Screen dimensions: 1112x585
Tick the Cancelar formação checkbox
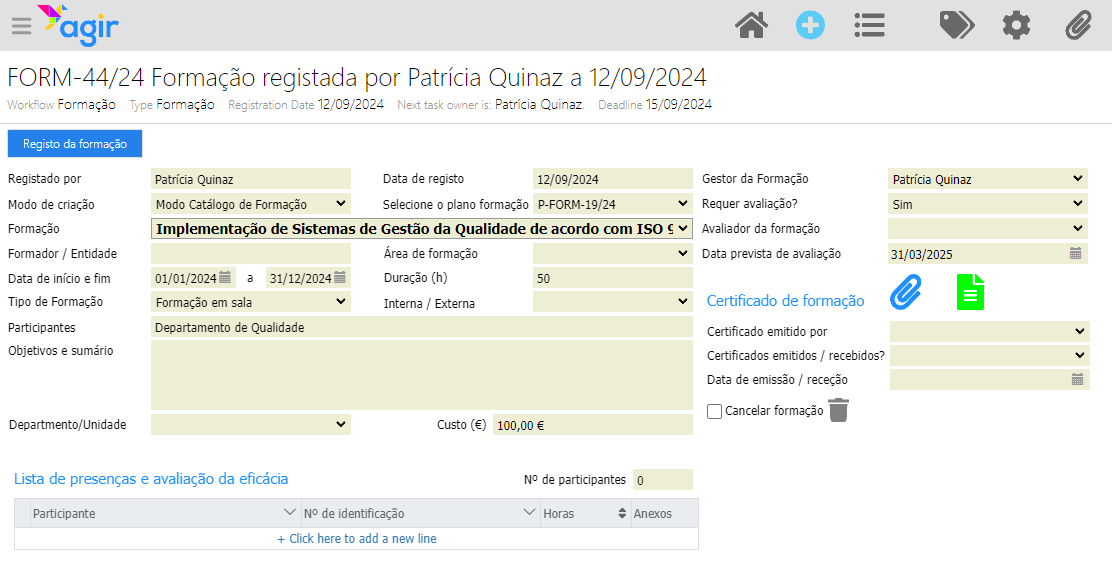714,411
